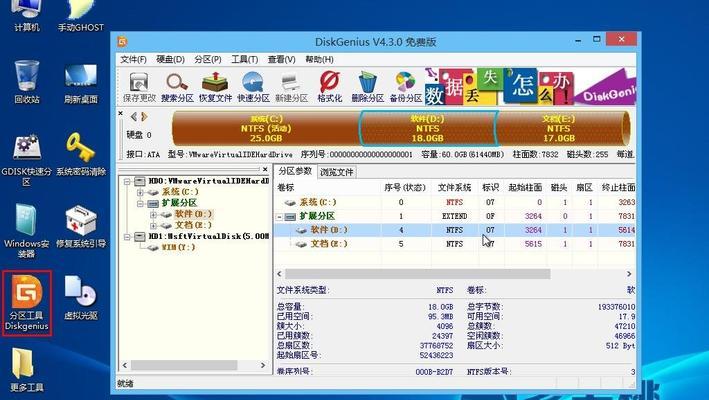Click right arrow of tree panel scrollbar
709x400 pixels.
click(263, 365)
